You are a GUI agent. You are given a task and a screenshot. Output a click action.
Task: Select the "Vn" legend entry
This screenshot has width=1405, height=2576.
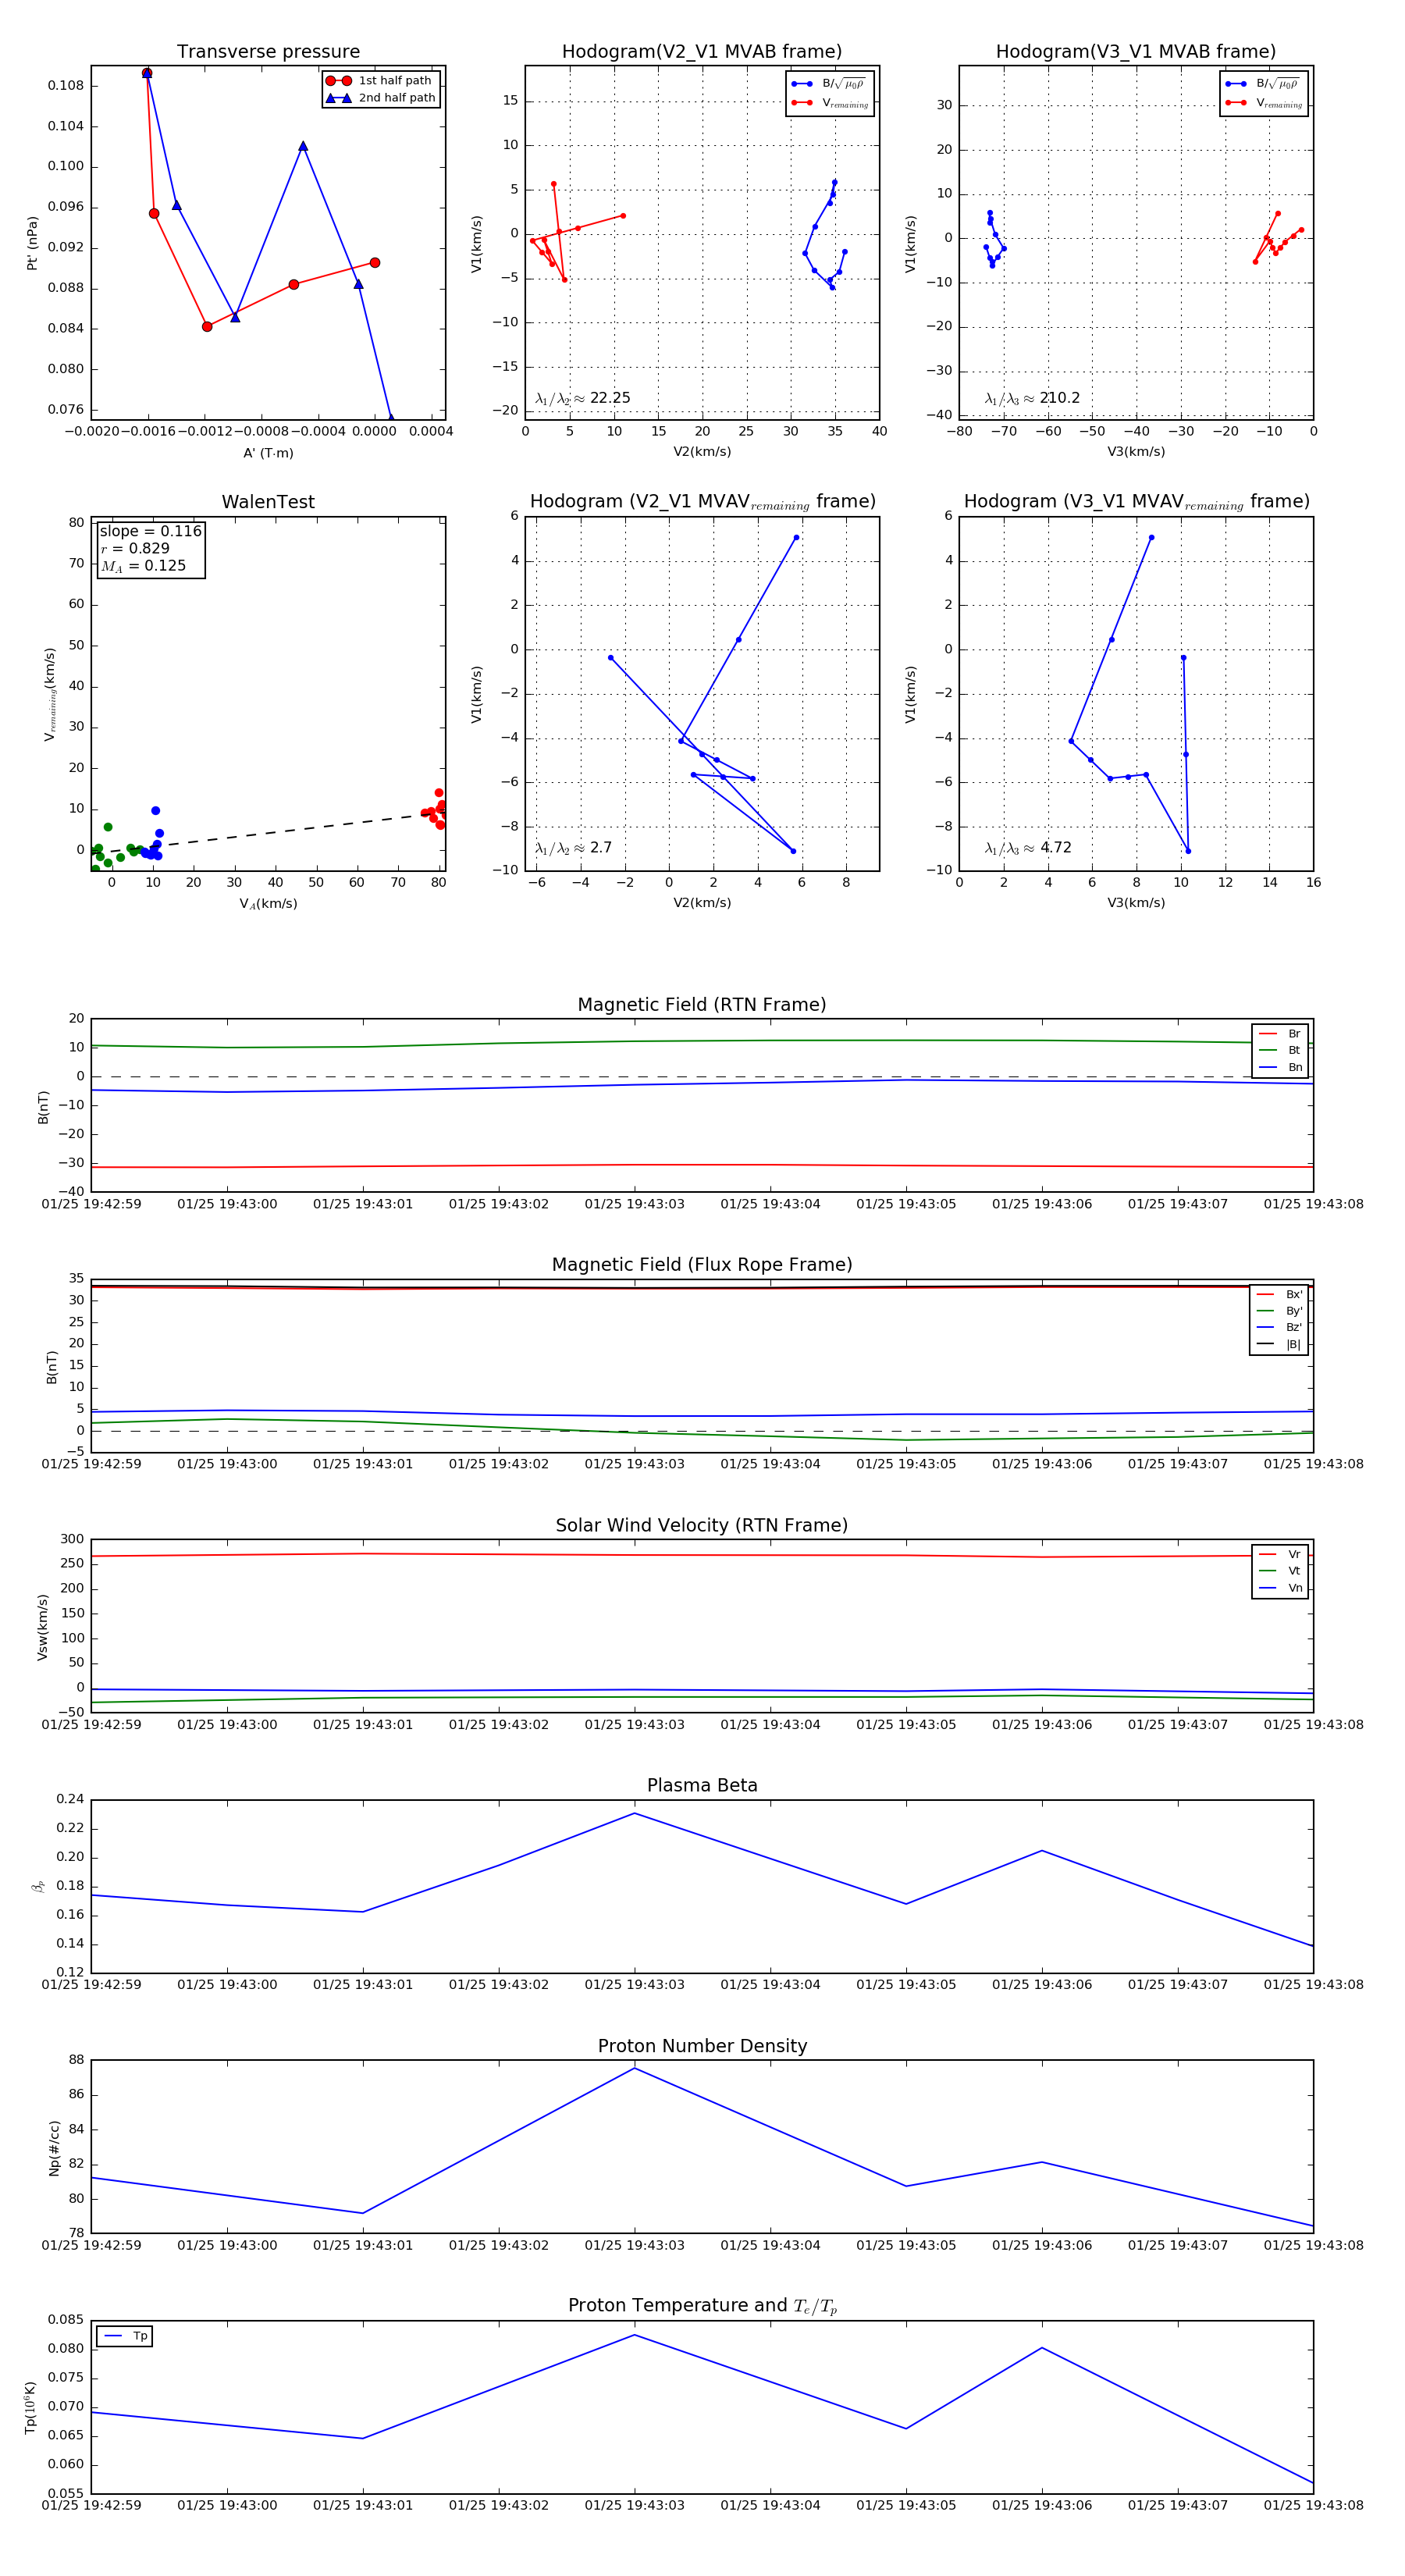coord(1280,1588)
